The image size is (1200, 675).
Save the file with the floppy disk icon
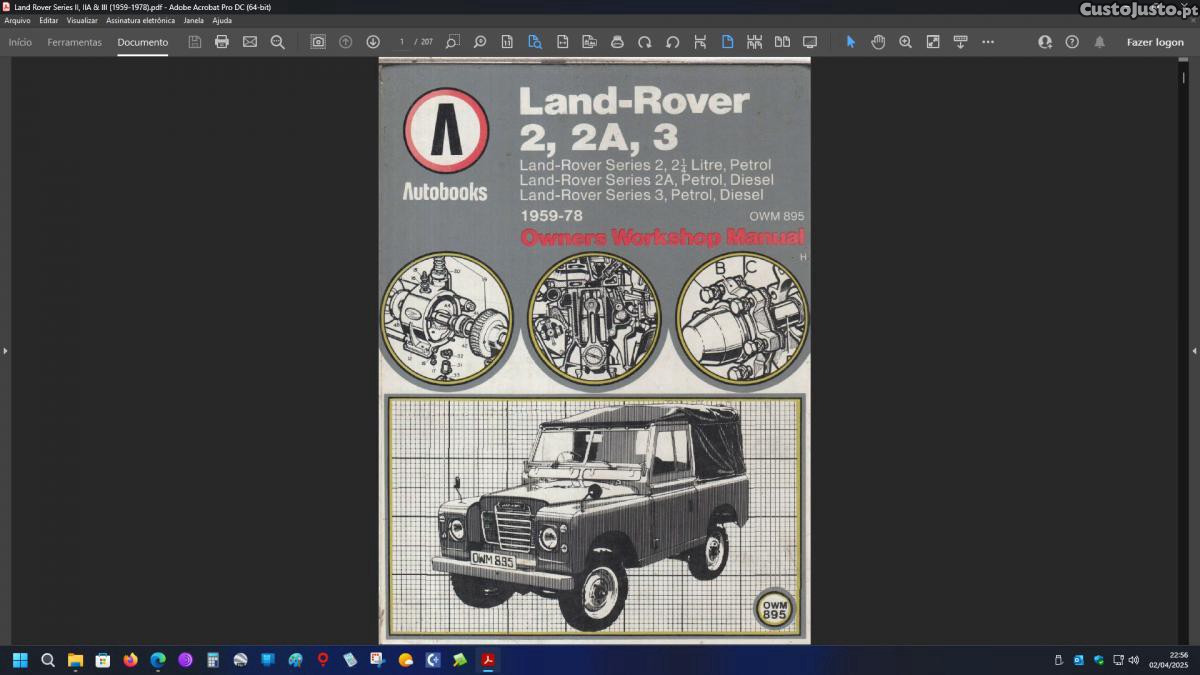pos(194,42)
